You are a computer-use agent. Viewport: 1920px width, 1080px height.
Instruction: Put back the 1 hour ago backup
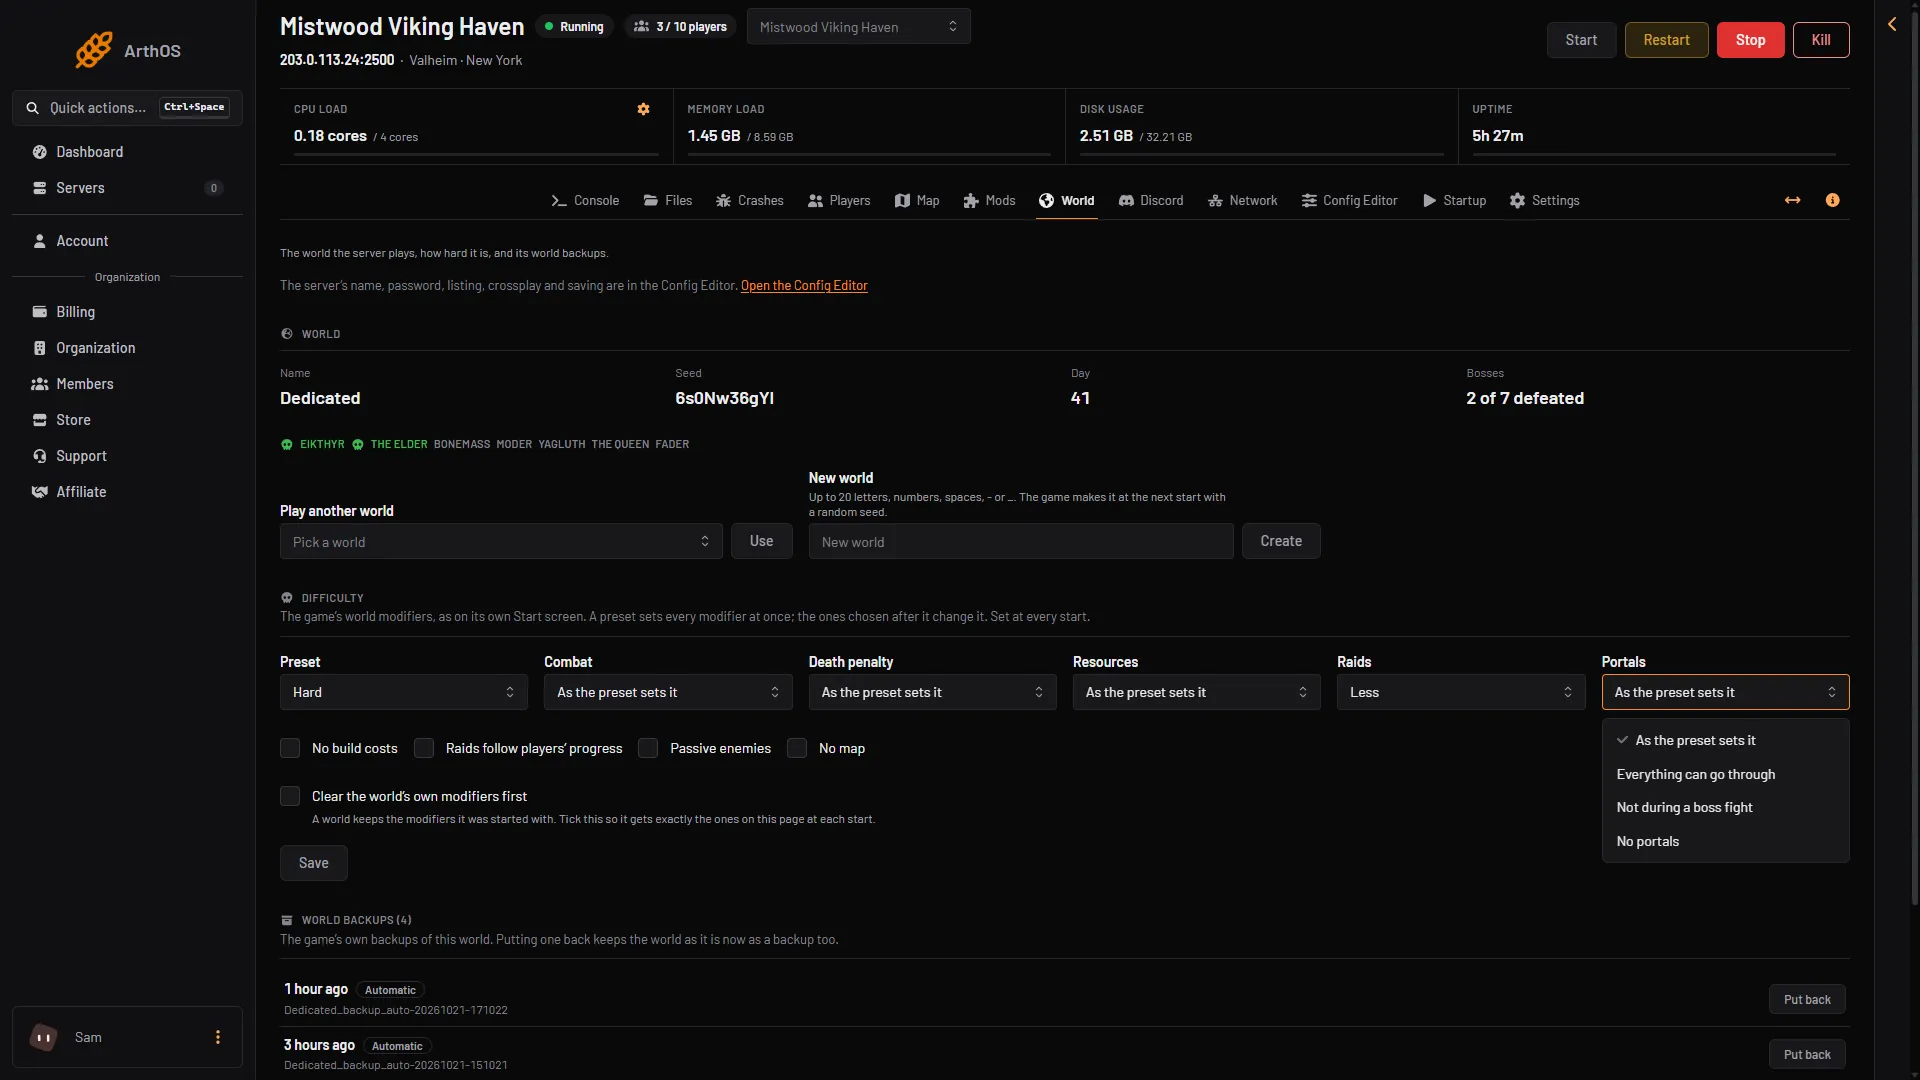(x=1807, y=999)
